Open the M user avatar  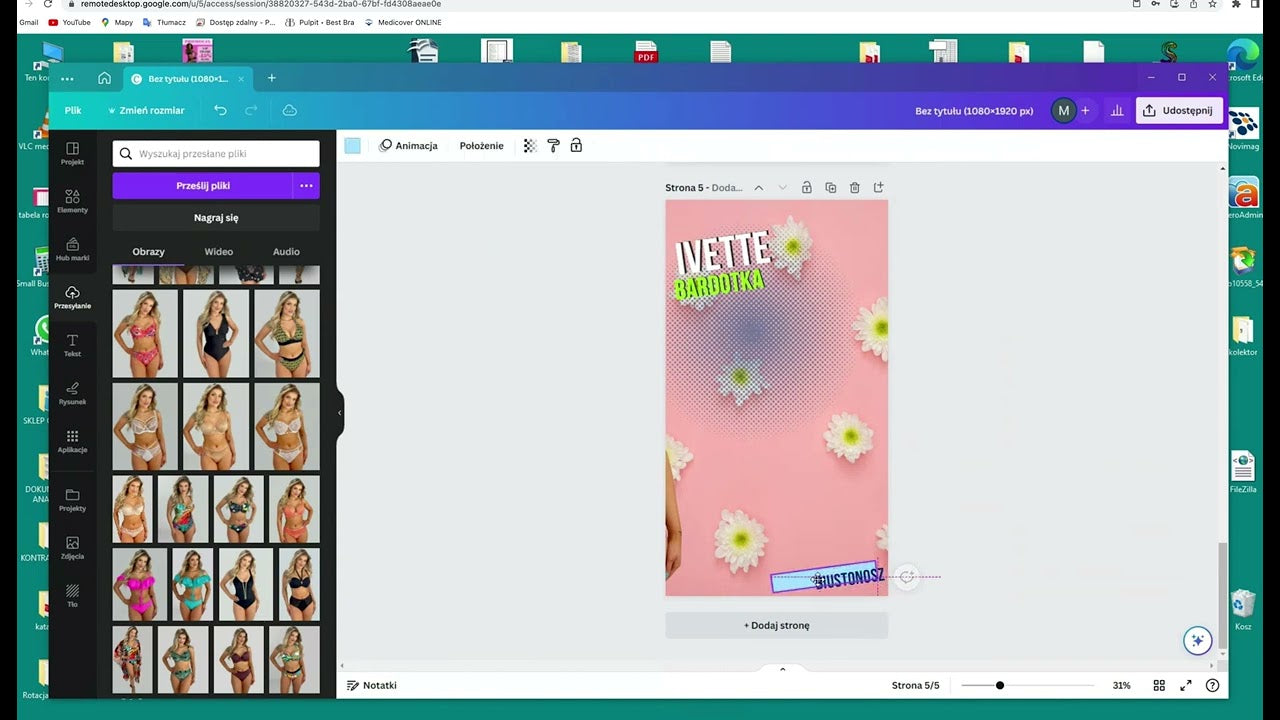1063,111
